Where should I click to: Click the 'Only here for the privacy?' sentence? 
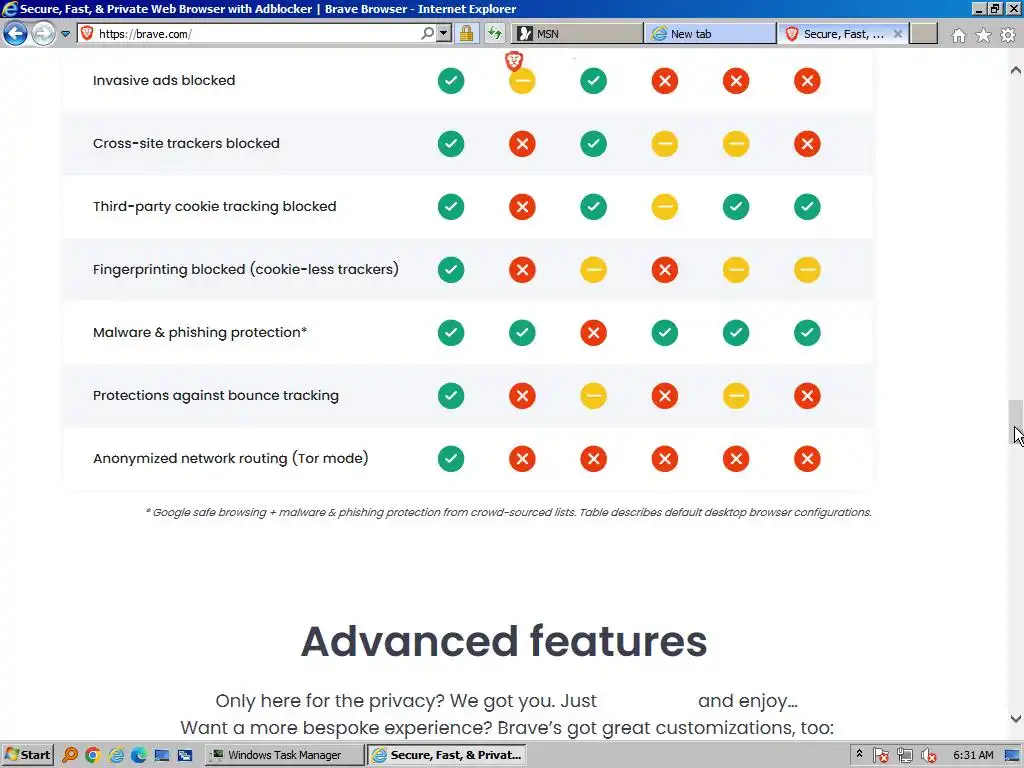pos(330,701)
